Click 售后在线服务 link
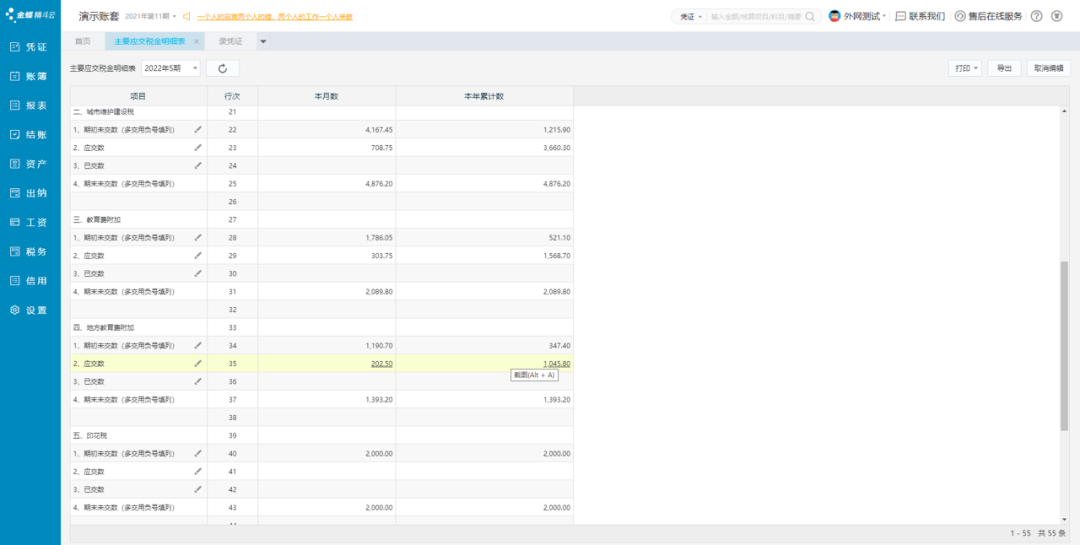 coord(988,16)
